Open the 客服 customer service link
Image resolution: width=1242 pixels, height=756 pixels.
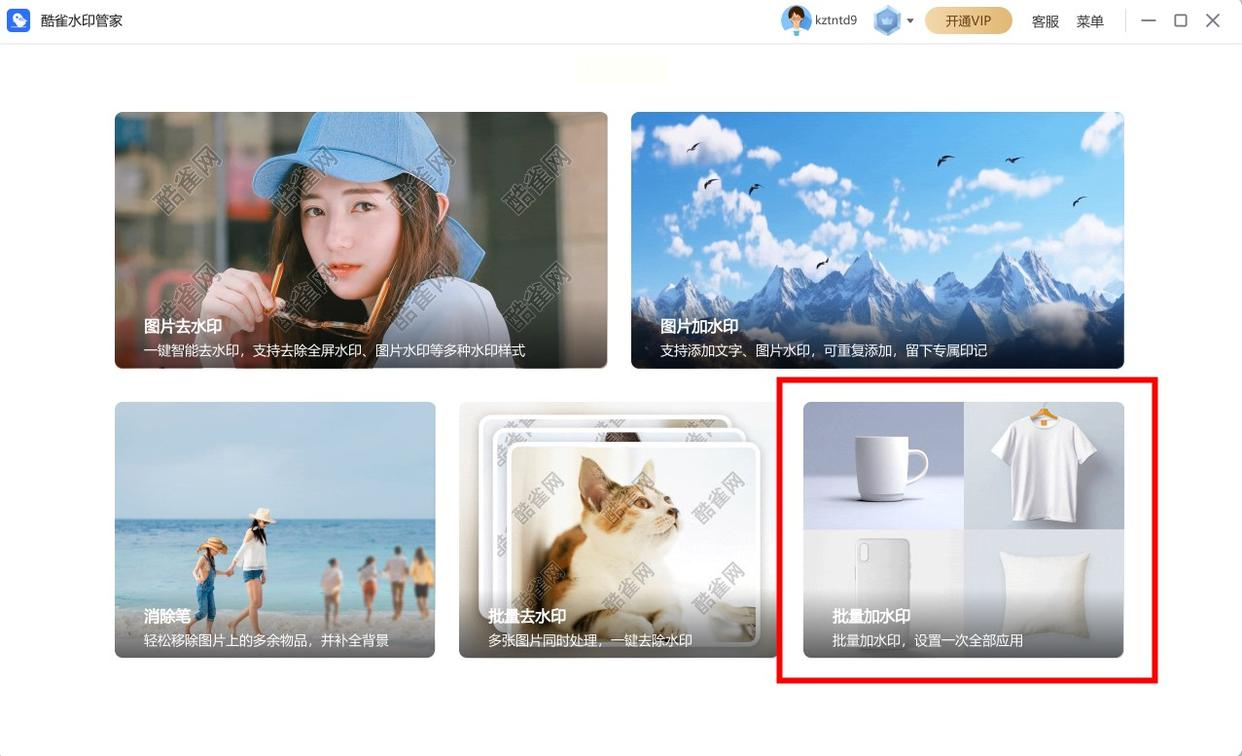point(1045,21)
